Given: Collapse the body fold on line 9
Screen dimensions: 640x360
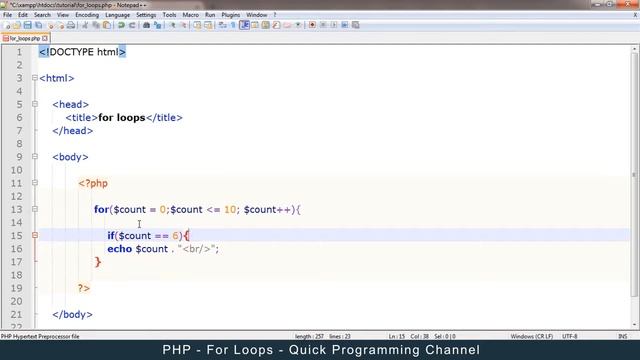Looking at the screenshot, I should 35,157.
